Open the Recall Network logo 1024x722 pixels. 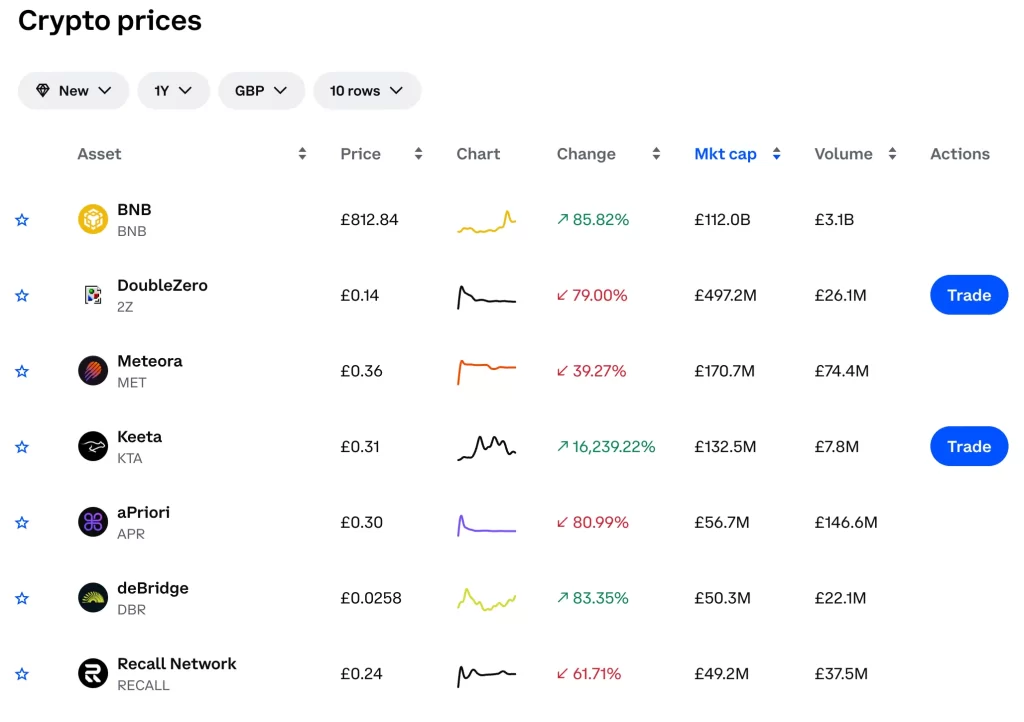click(x=93, y=674)
